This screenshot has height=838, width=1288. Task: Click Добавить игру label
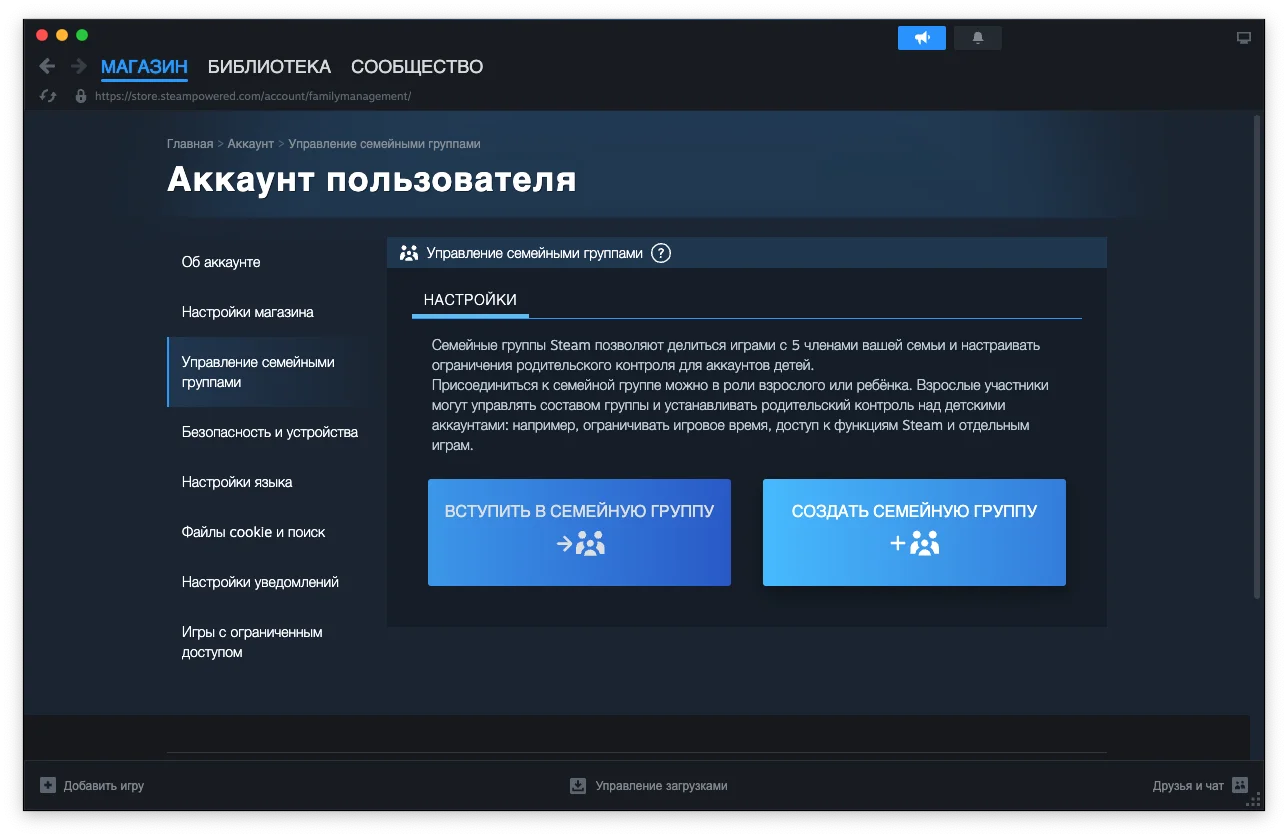pyautogui.click(x=104, y=786)
